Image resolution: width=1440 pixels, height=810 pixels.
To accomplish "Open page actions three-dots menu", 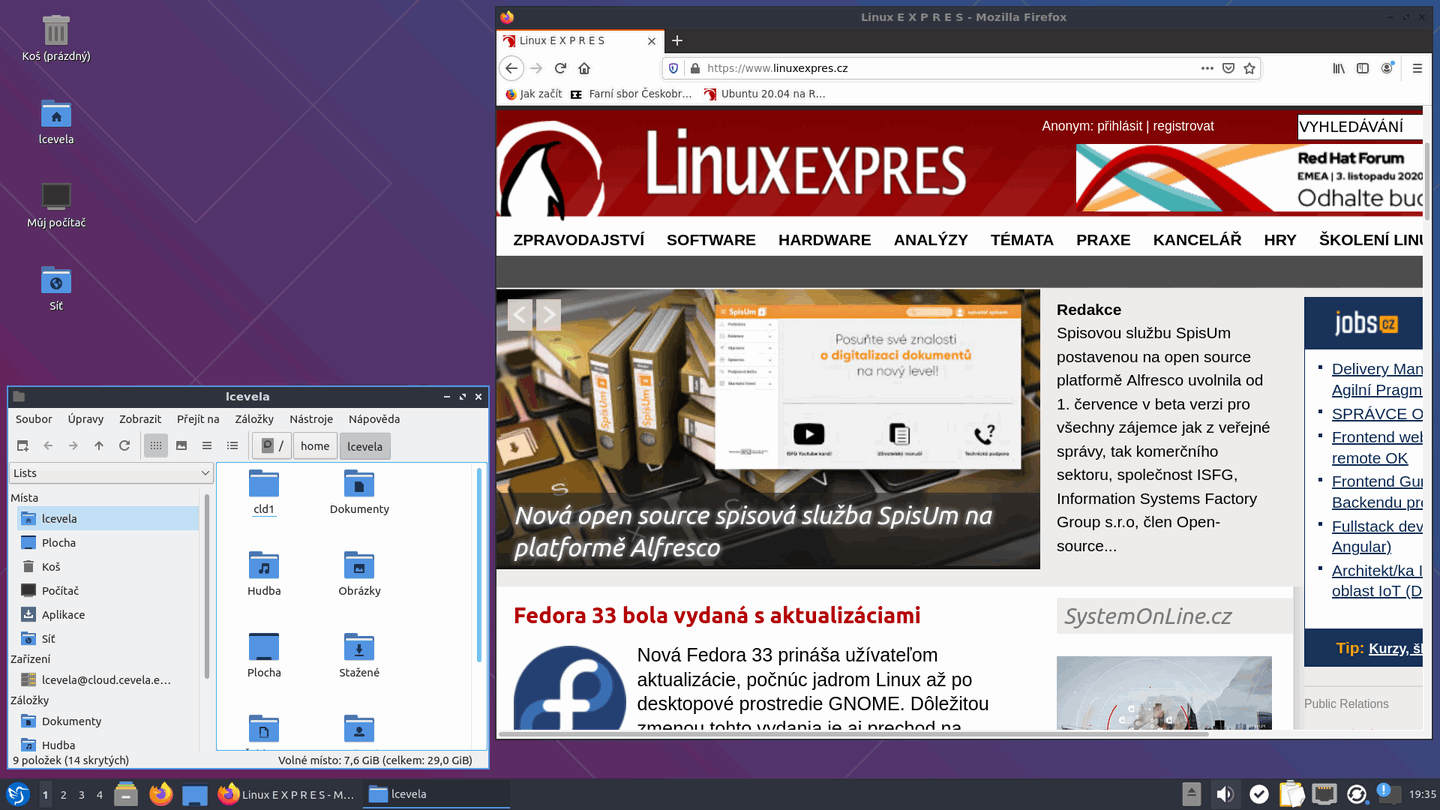I will [x=1207, y=68].
